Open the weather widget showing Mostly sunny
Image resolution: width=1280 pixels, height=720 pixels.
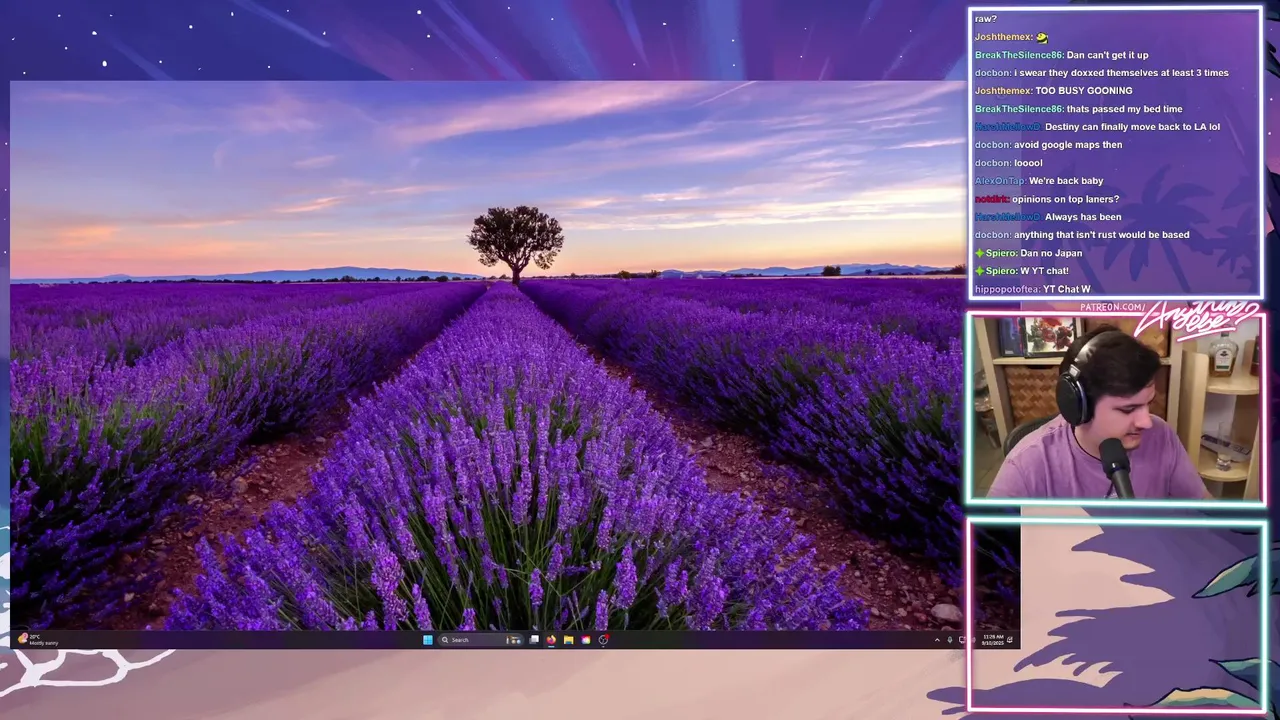[38, 640]
